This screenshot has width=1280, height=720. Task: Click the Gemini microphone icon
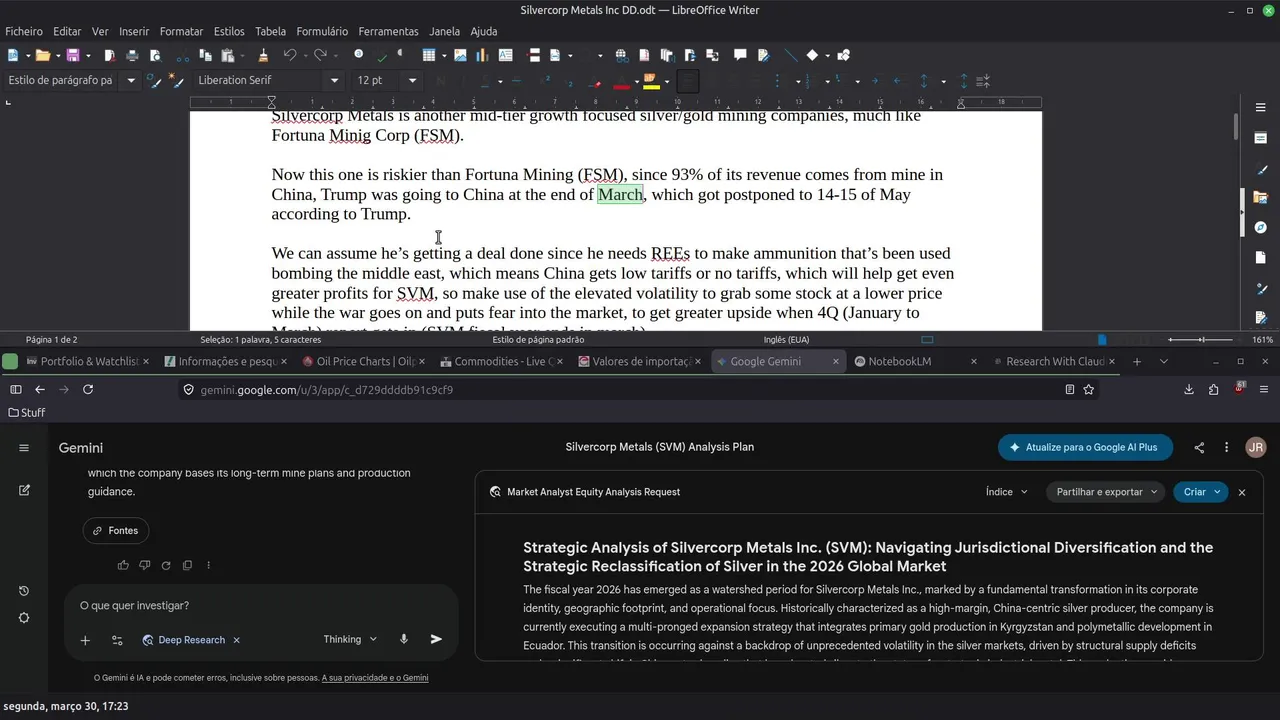(404, 639)
